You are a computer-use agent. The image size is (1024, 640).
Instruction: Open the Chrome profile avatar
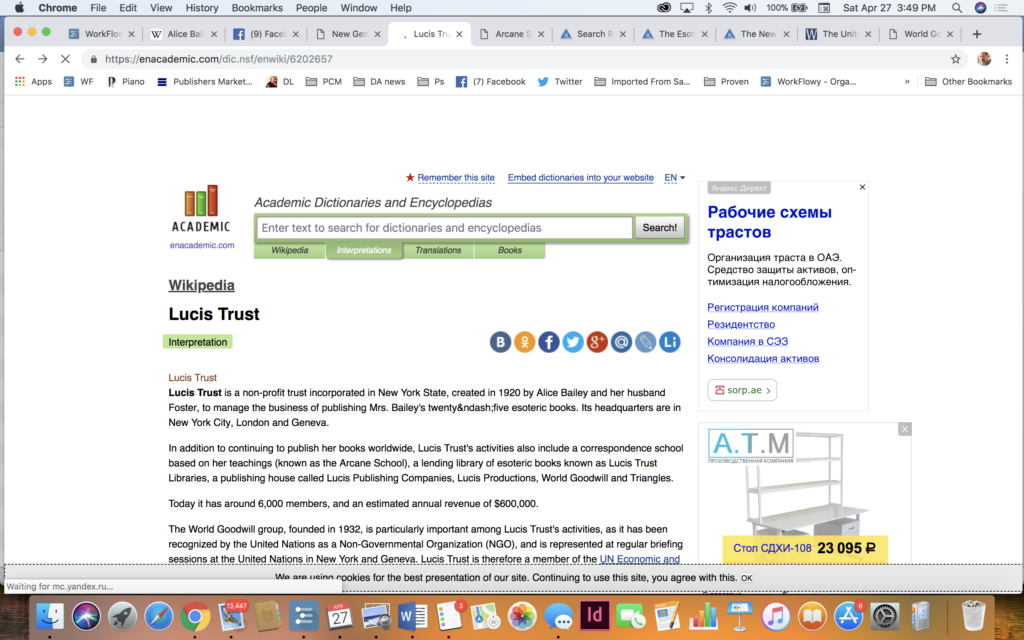984,59
